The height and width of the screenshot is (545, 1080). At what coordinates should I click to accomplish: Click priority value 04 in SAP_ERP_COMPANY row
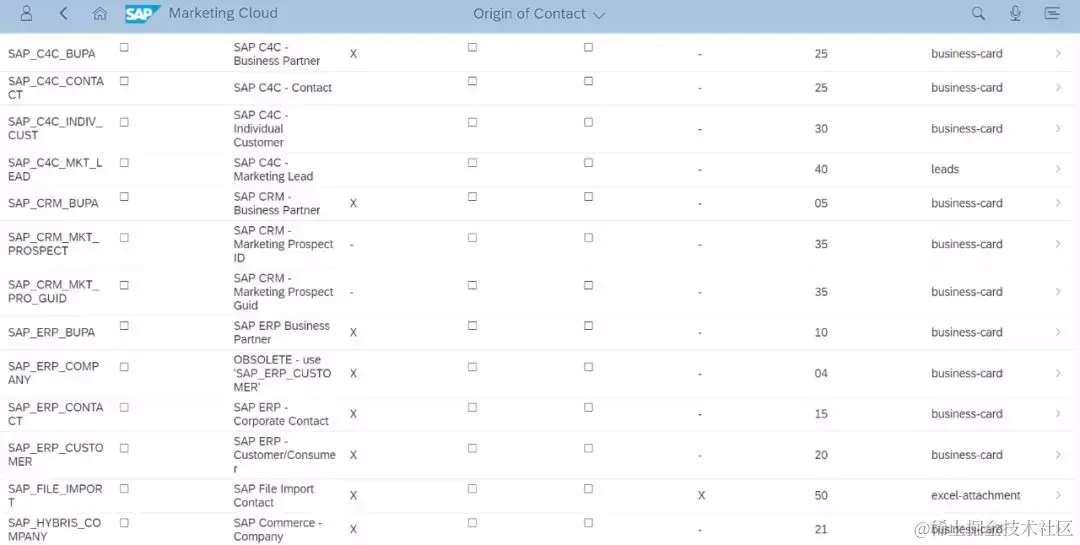821,373
